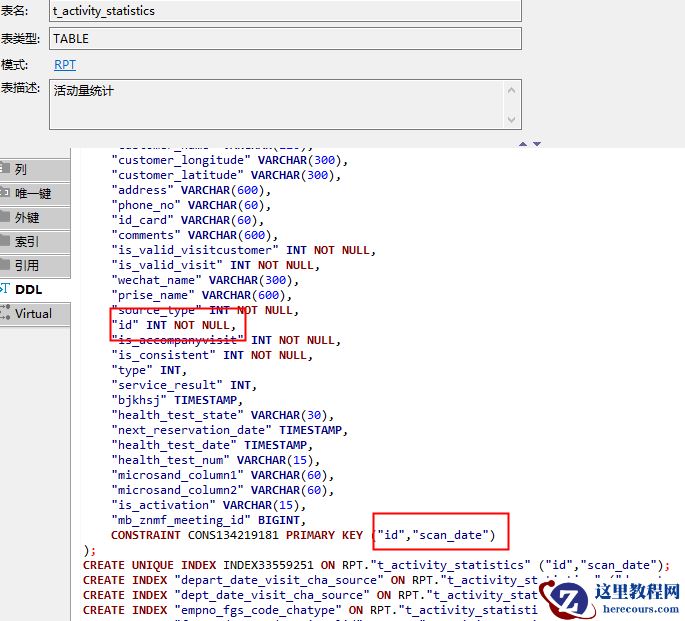Viewport: 685px width, 621px height.
Task: Switch to the 索引 indexes tab
Action: coord(35,242)
